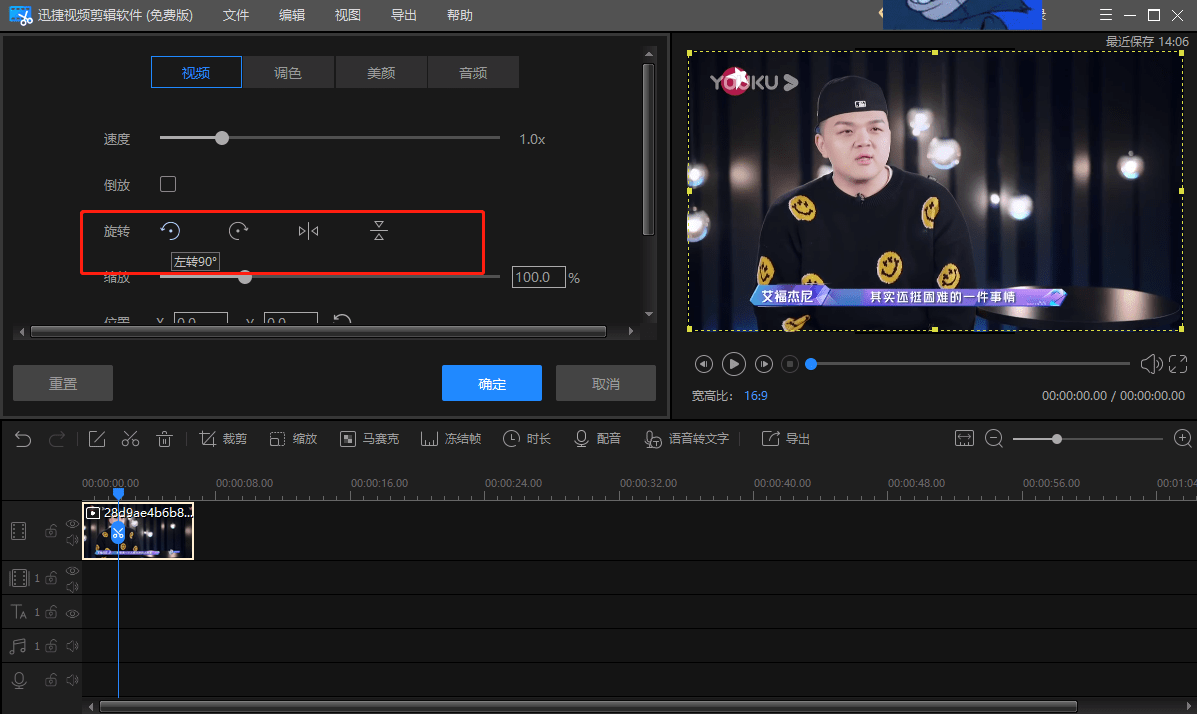Flip the video vertically
Screen dimensions: 1197x714
tap(379, 231)
